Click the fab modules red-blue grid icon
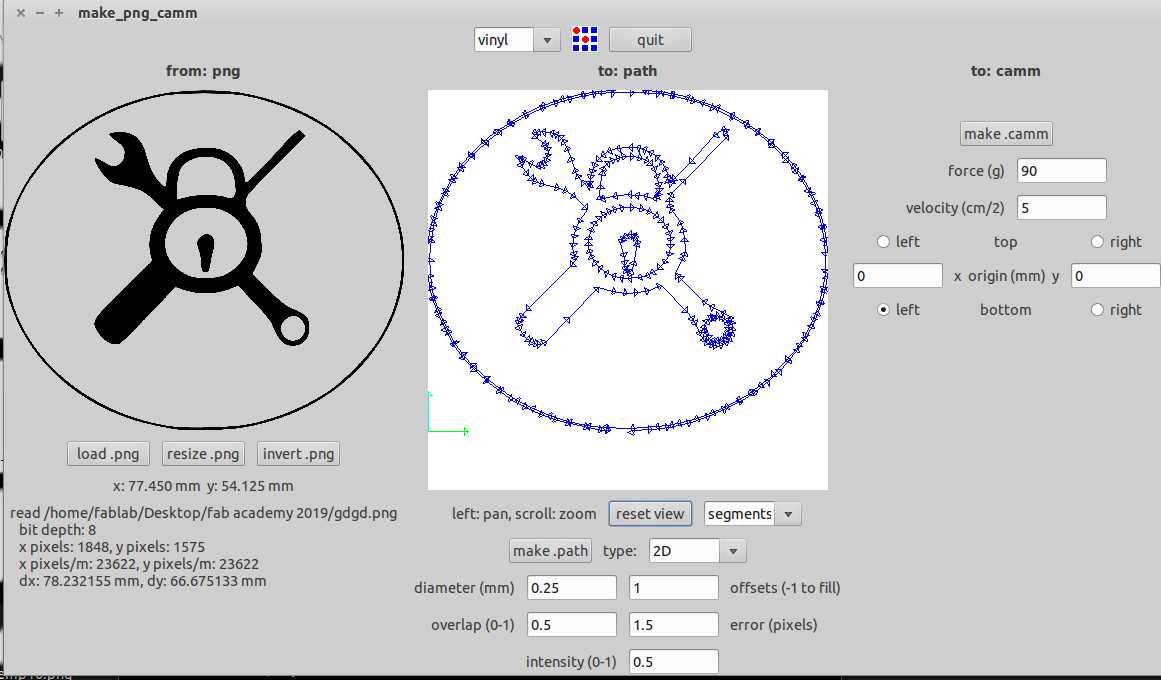Viewport: 1161px width, 680px height. coord(585,39)
